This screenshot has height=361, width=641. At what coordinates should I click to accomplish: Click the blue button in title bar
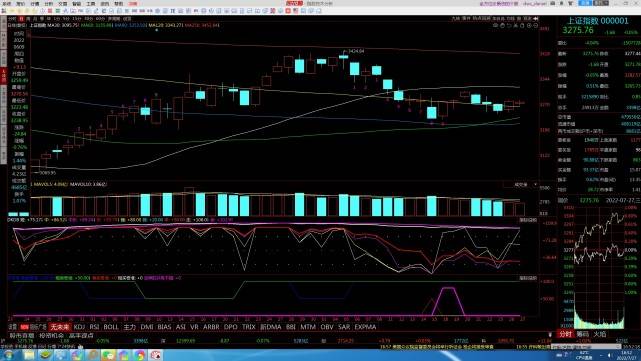[585, 3]
